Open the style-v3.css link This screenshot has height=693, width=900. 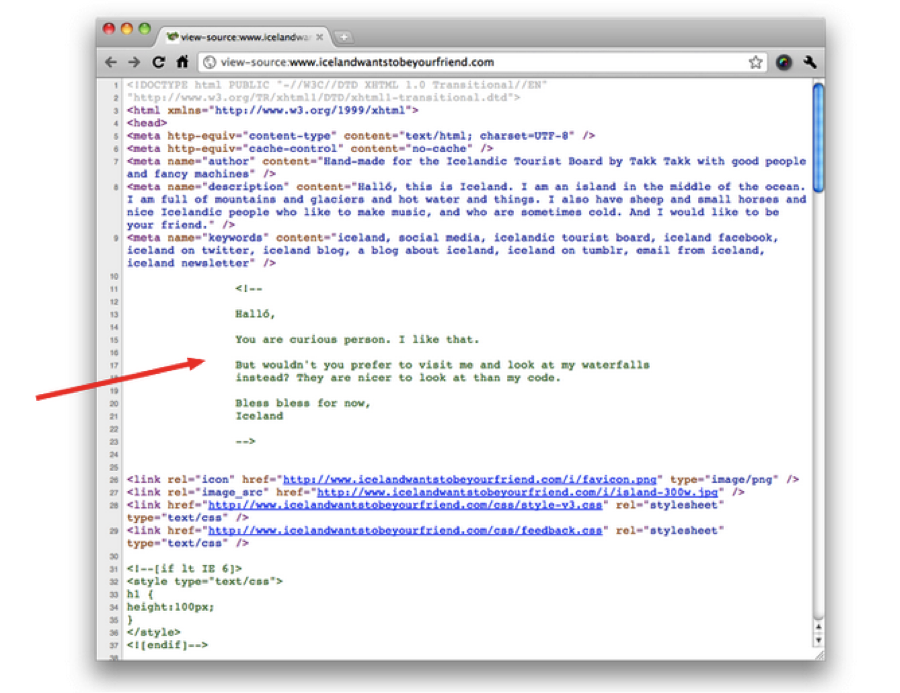point(405,505)
